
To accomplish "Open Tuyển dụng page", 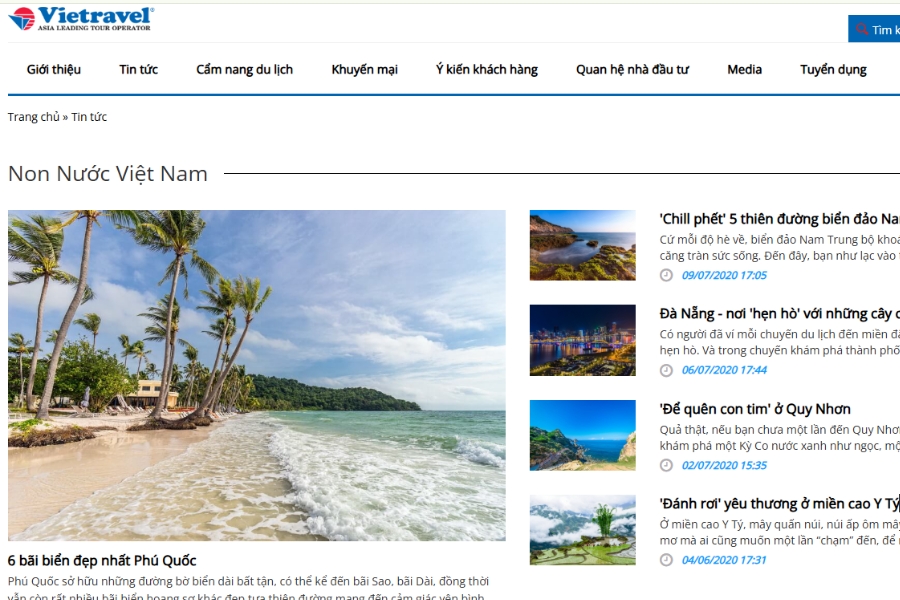I will point(833,69).
